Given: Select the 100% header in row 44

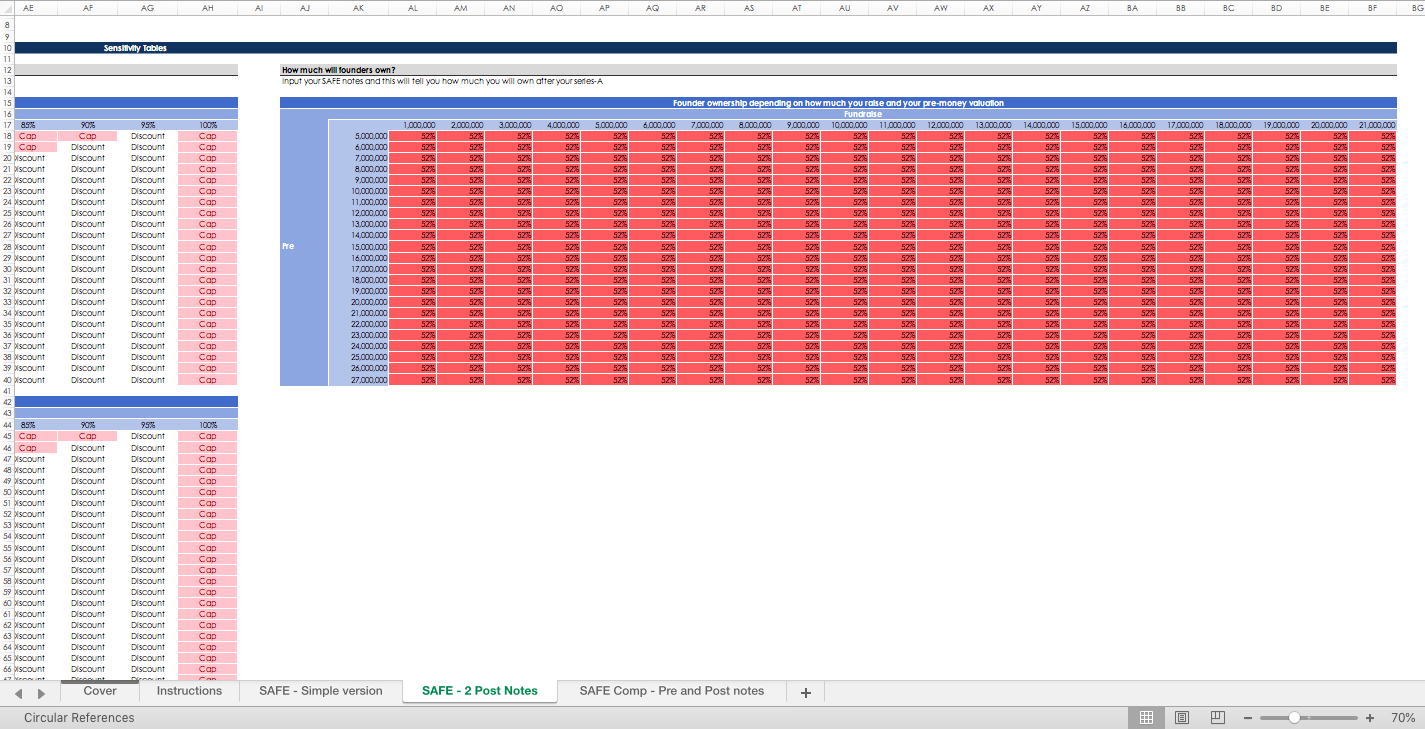Looking at the screenshot, I should (x=208, y=425).
